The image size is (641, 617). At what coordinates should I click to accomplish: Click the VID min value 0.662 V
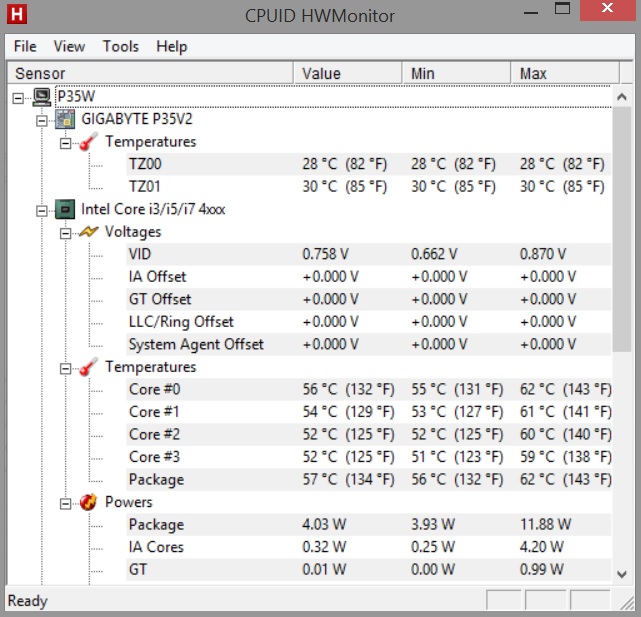tap(434, 254)
